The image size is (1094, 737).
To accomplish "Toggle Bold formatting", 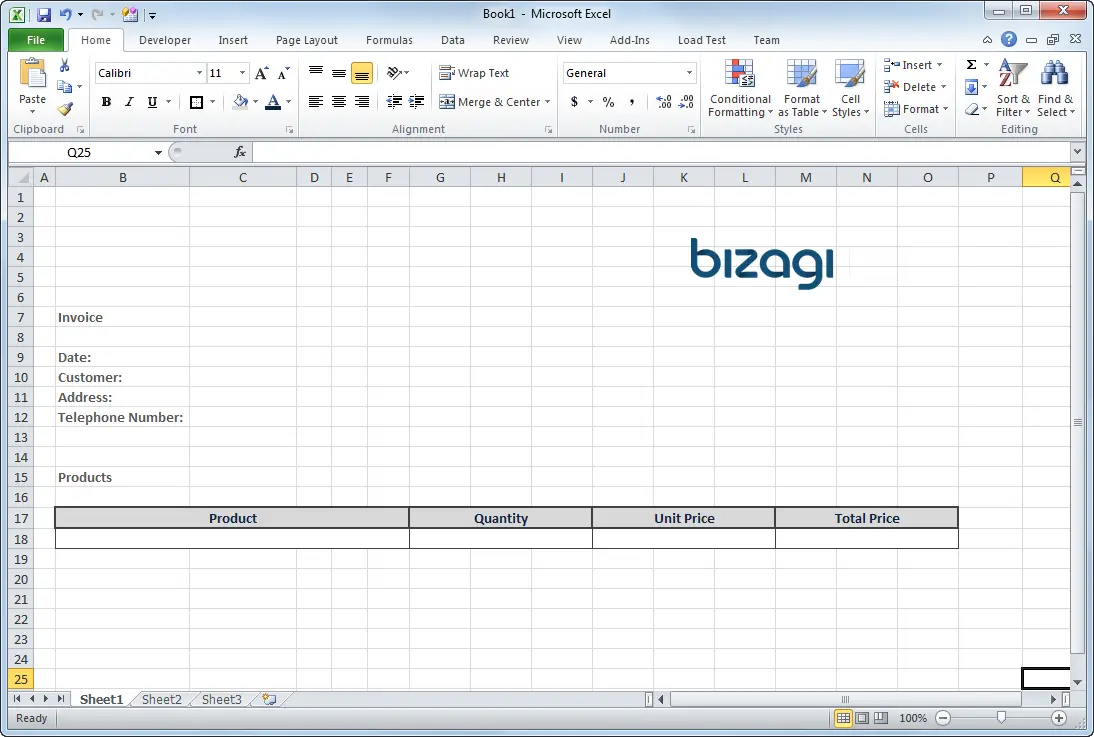I will [x=106, y=102].
